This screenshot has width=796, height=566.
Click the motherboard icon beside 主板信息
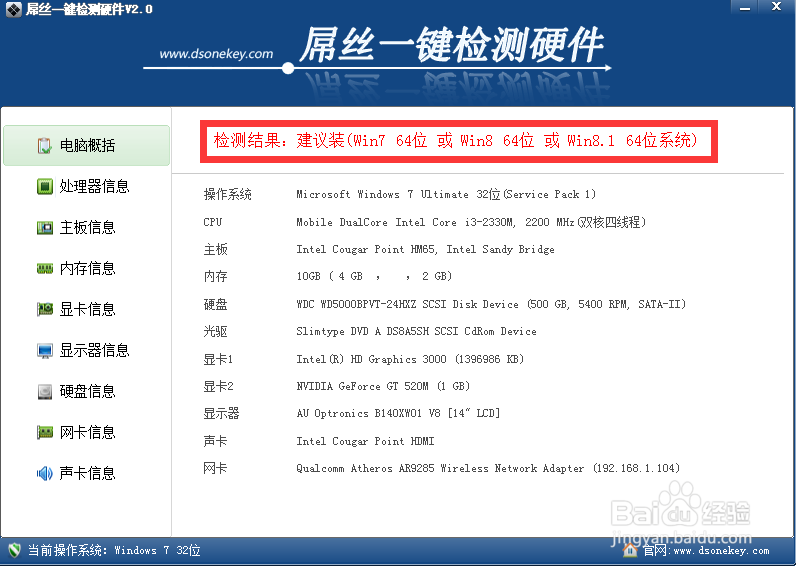pos(45,227)
